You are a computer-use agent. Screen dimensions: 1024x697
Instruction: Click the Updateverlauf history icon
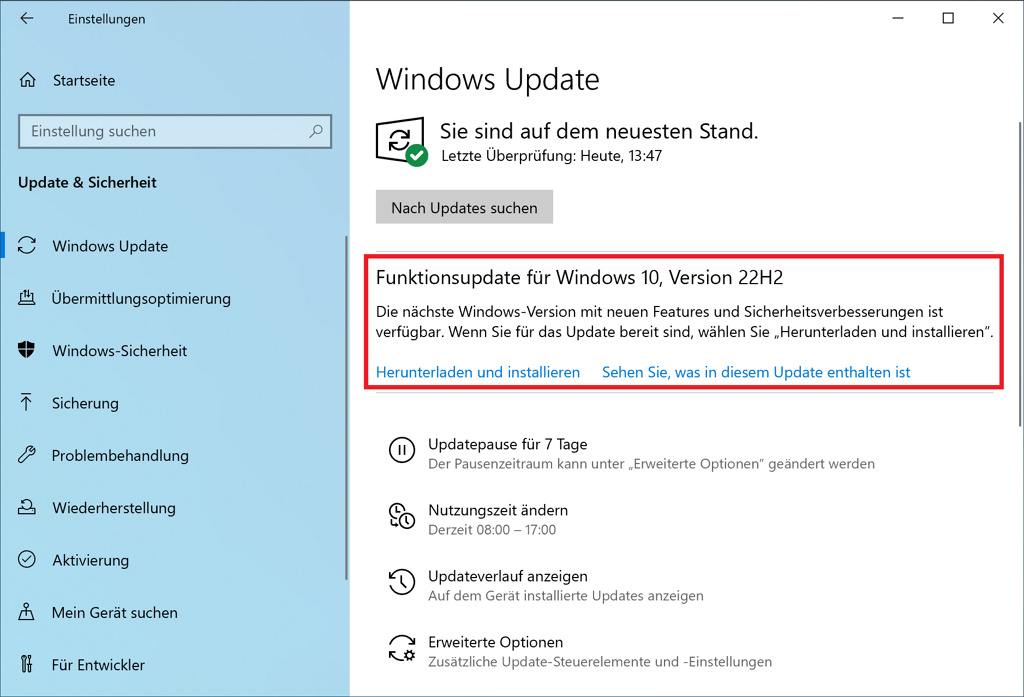tap(402, 583)
